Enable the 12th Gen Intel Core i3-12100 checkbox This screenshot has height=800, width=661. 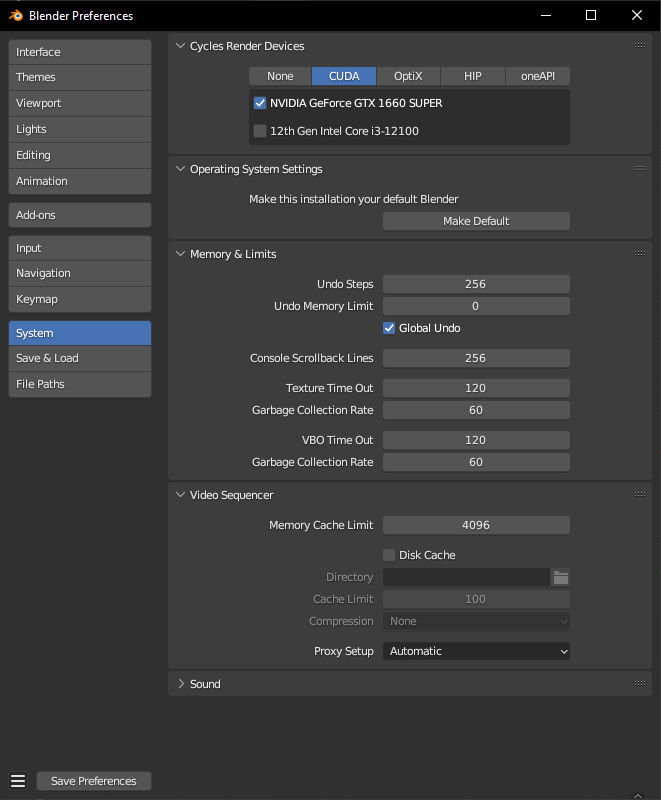[260, 131]
